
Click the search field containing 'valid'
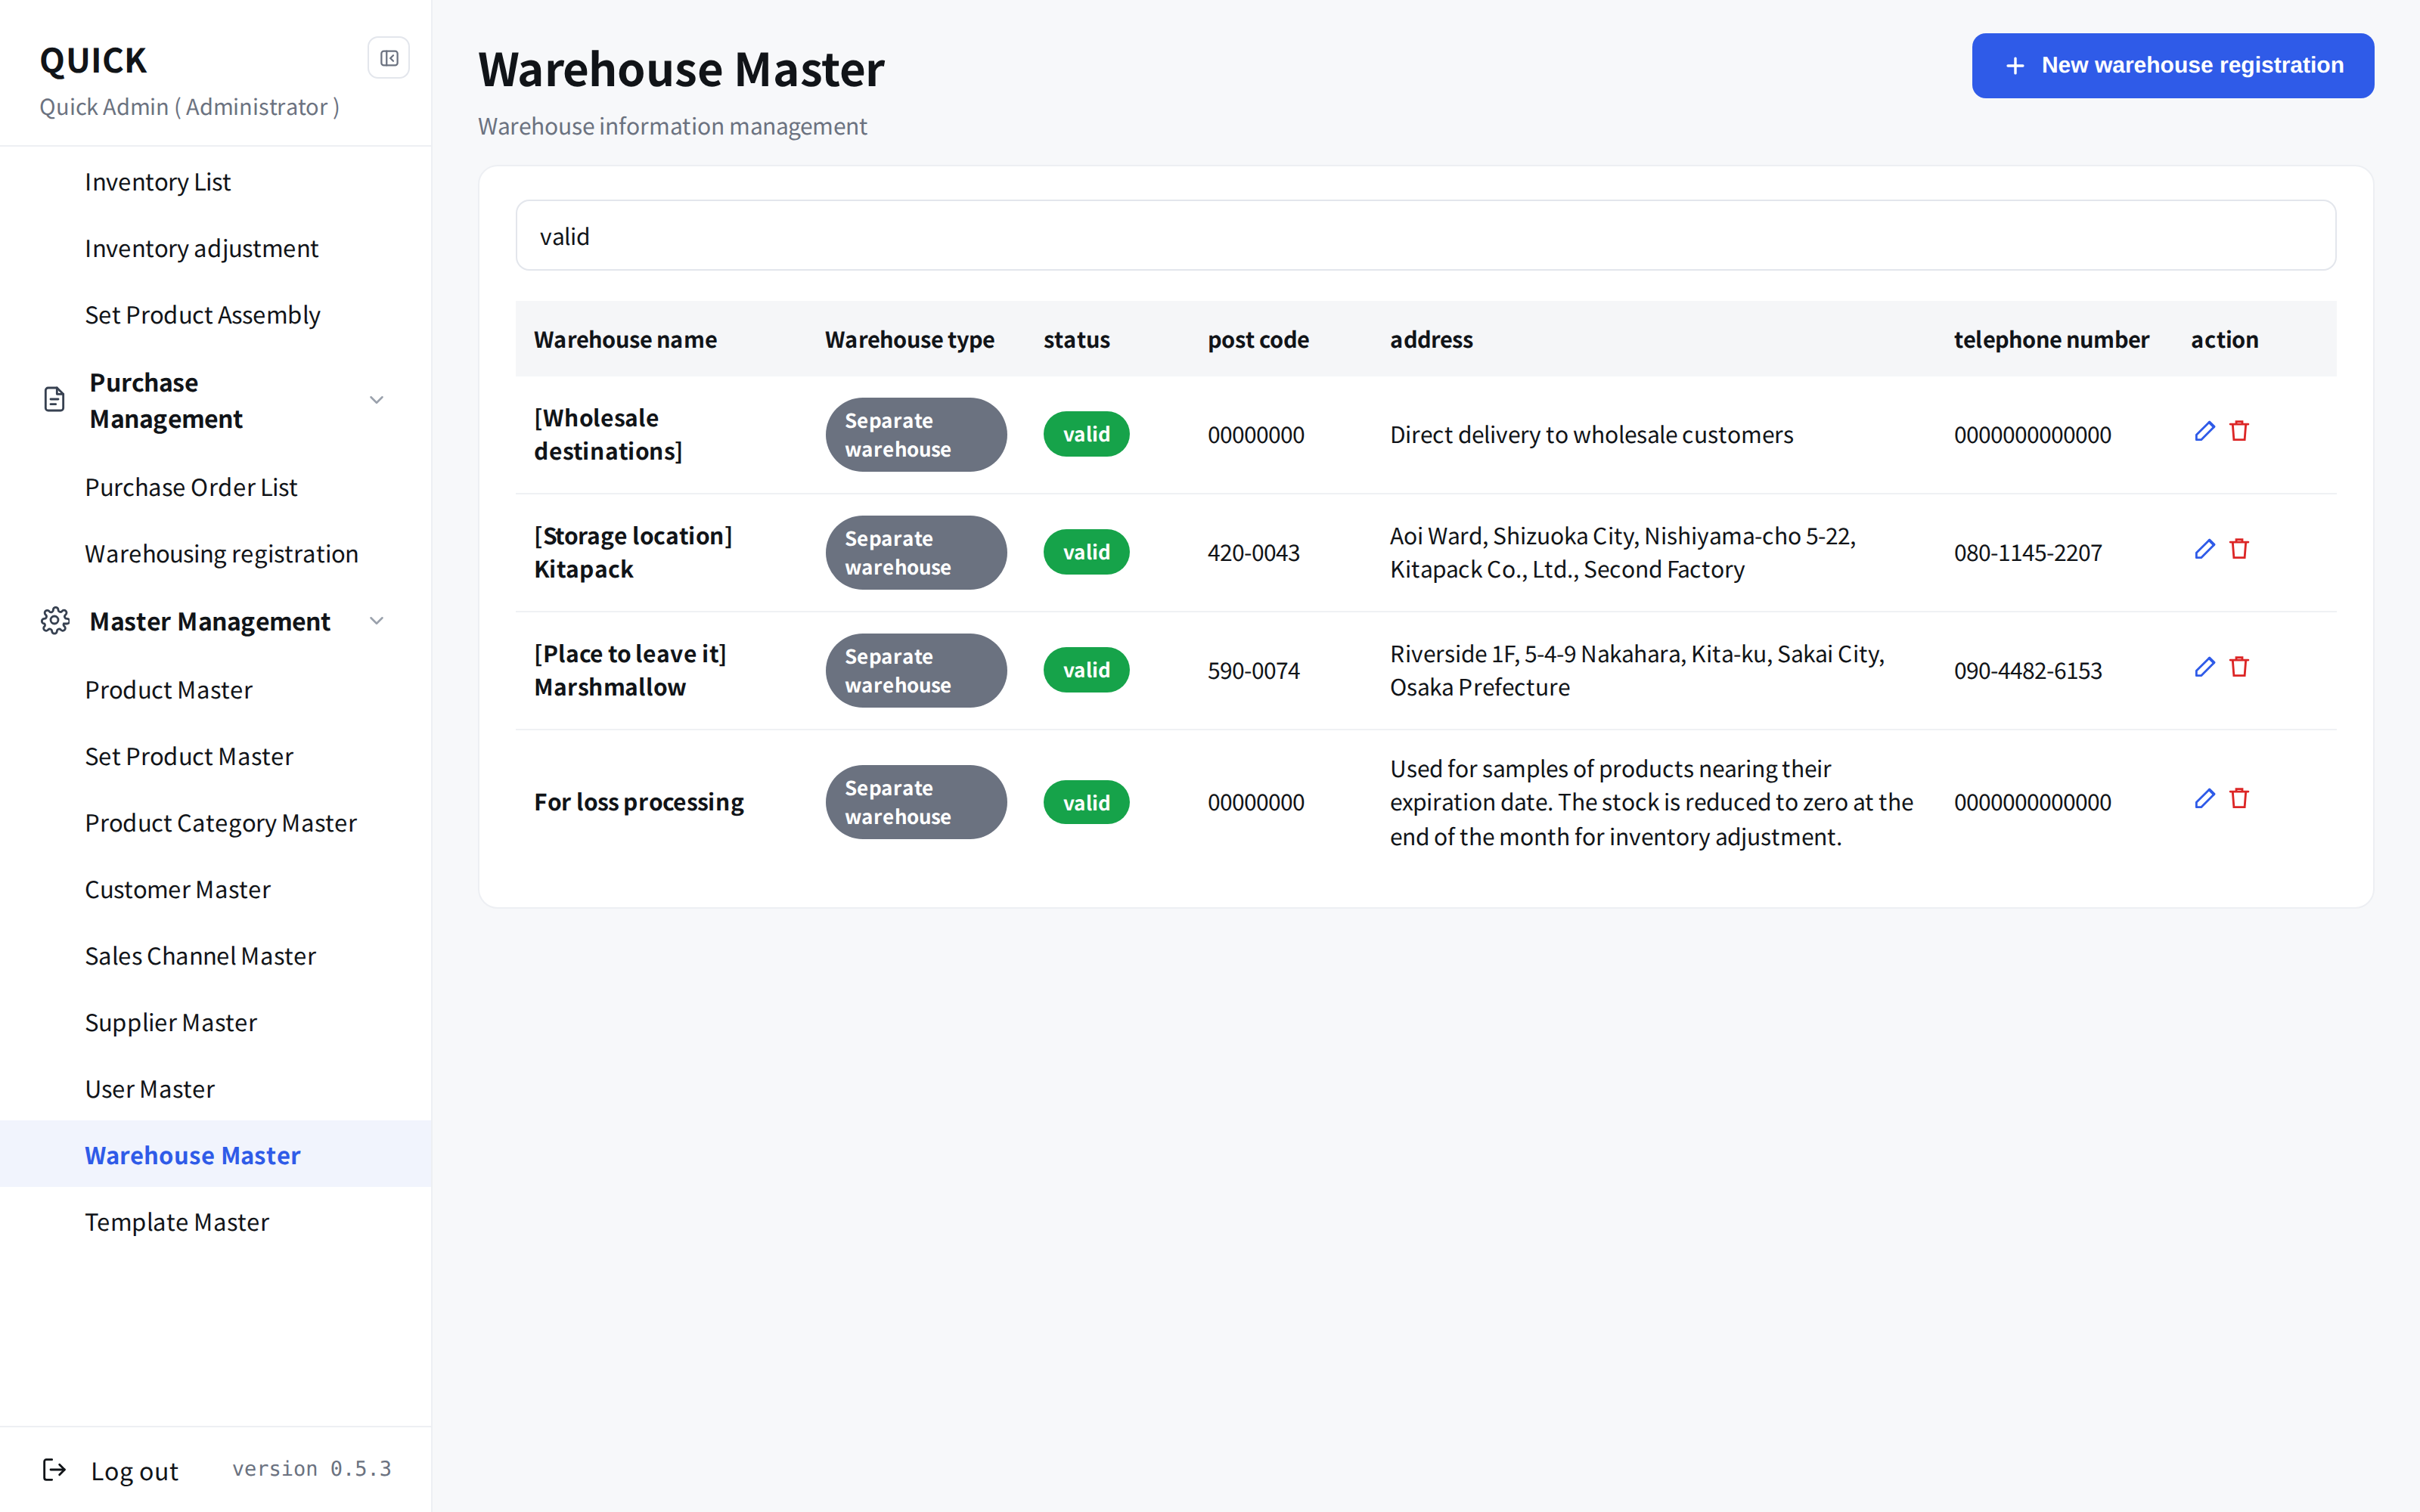pyautogui.click(x=1425, y=236)
